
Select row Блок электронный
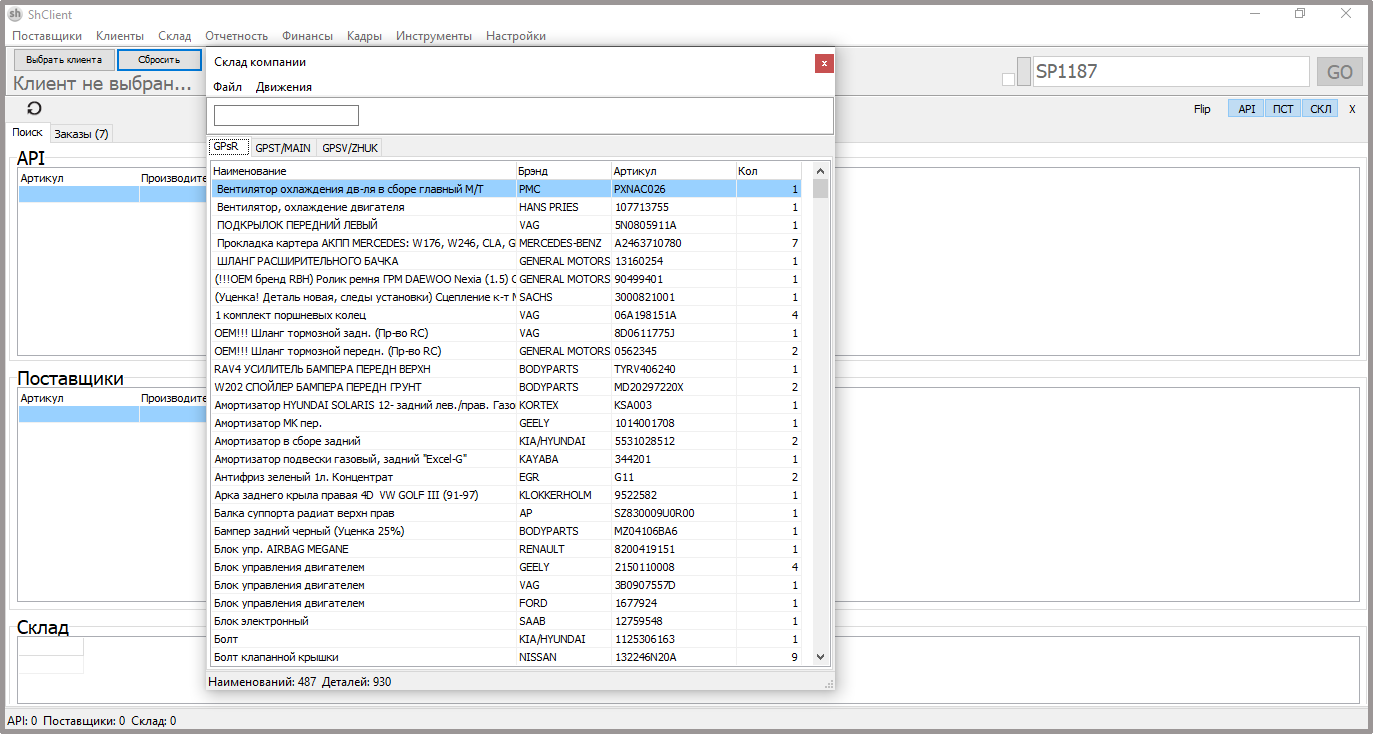tap(506, 621)
